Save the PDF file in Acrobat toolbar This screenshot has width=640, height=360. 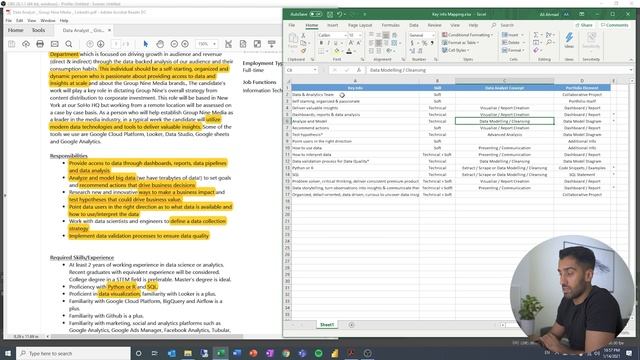11,44
